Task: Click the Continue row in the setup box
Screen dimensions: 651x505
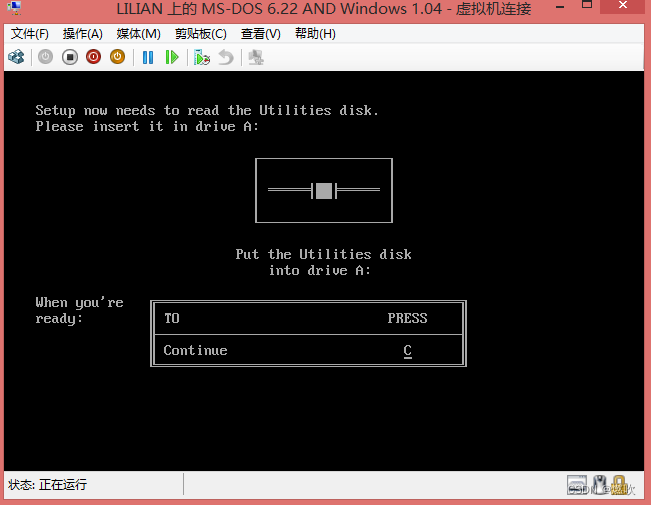Action: (x=308, y=350)
